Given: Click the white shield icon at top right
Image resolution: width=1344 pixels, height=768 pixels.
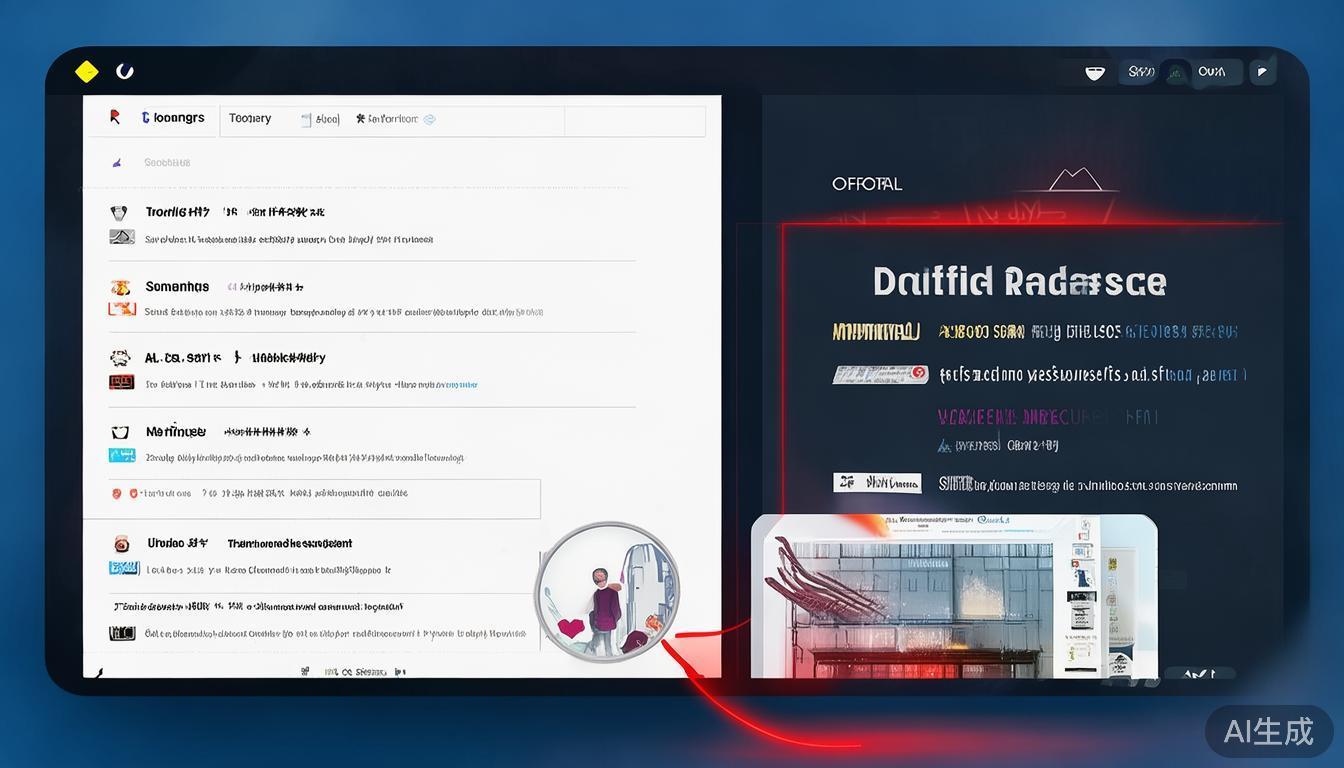Looking at the screenshot, I should [1095, 72].
